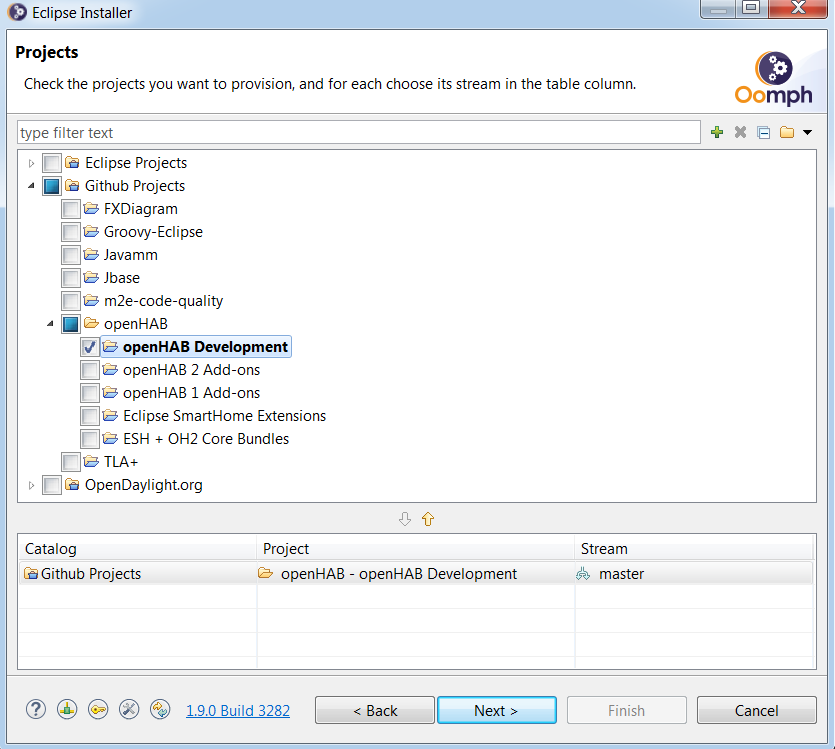Viewport: 835px width, 749px height.
Task: Click the master stream branch icon
Action: coord(584,574)
